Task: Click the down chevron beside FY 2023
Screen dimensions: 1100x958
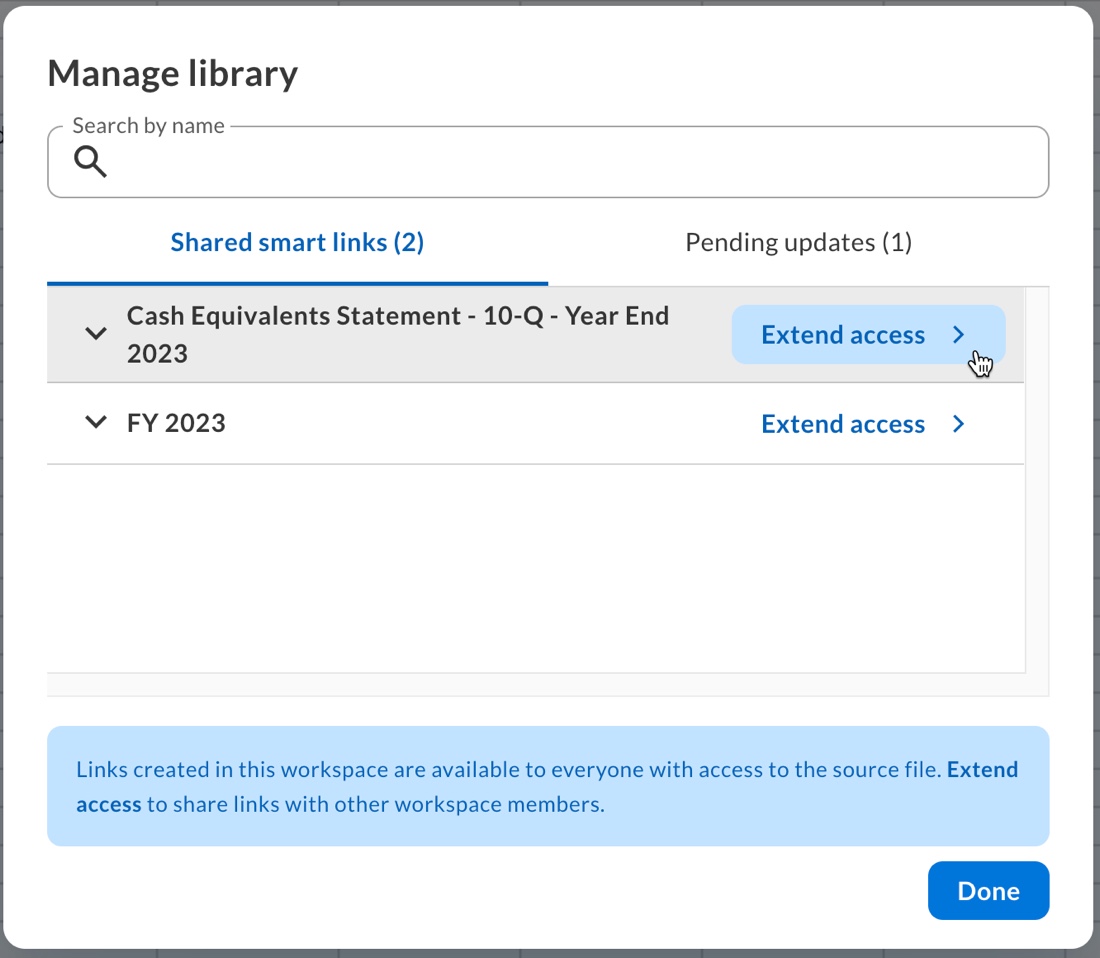Action: pyautogui.click(x=95, y=422)
